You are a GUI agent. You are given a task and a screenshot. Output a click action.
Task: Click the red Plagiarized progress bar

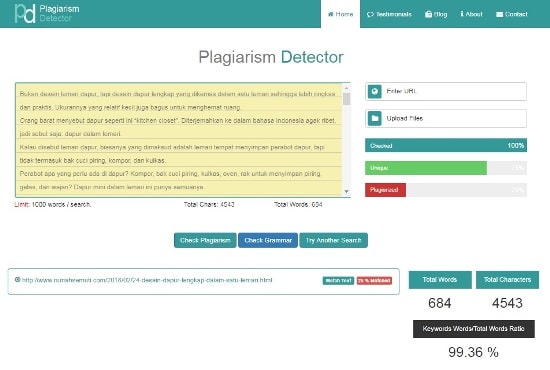(385, 190)
